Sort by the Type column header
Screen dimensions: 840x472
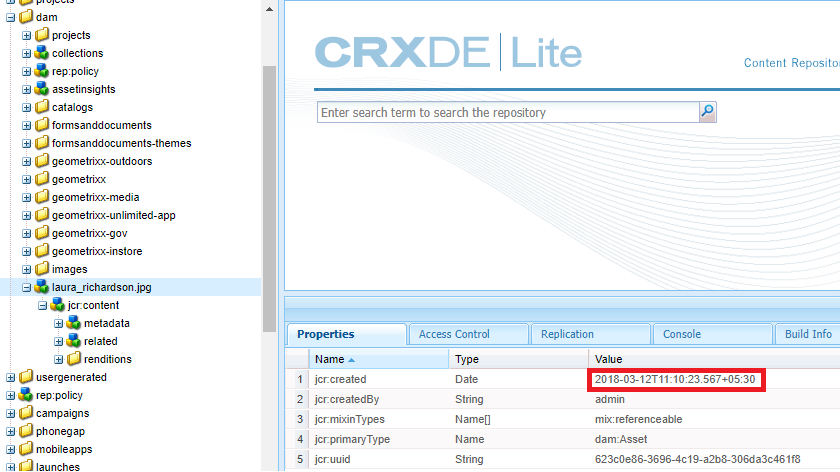519,359
